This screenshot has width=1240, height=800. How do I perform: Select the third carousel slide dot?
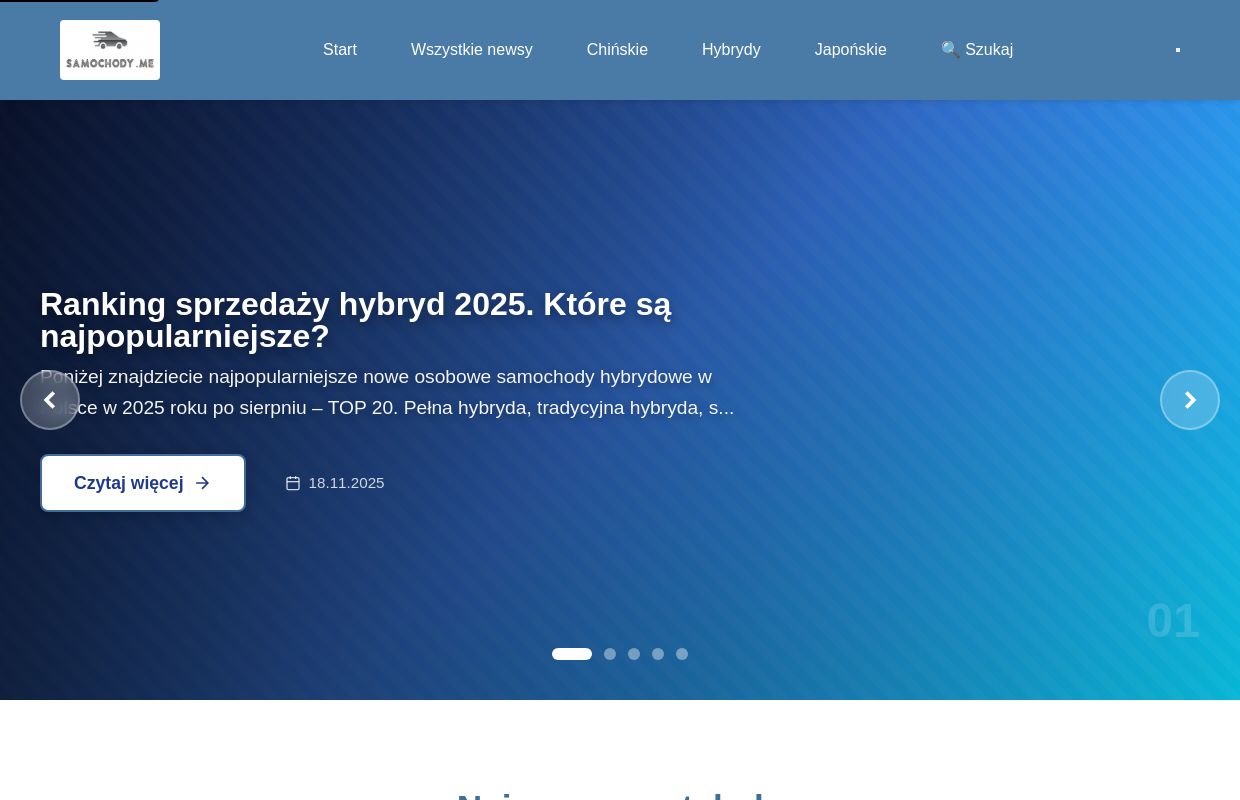(x=634, y=654)
